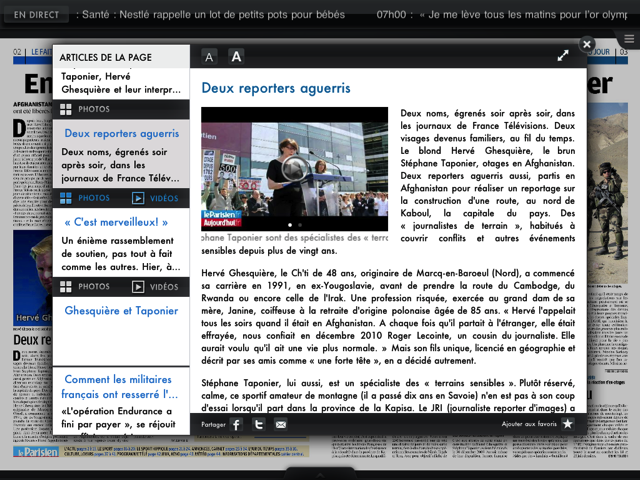Open the Ghesquière et Taponier article

coord(121,331)
